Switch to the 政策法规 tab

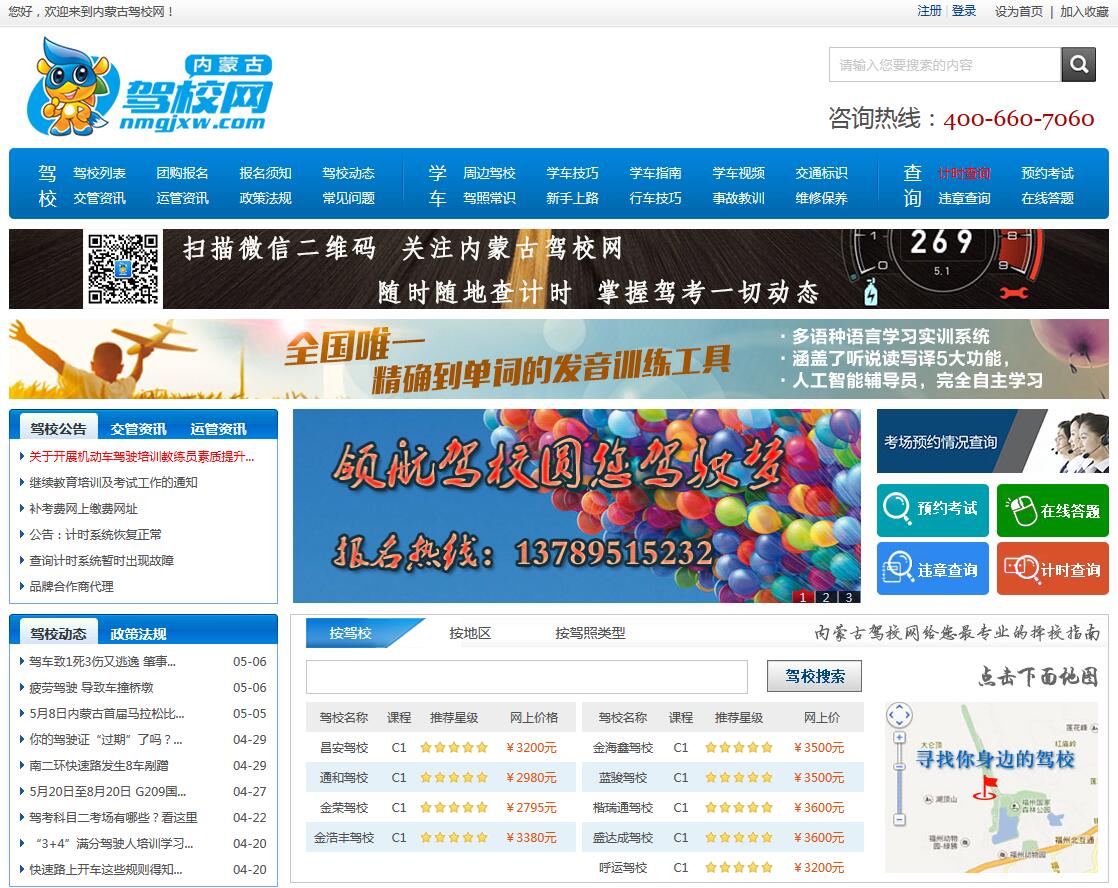click(138, 634)
